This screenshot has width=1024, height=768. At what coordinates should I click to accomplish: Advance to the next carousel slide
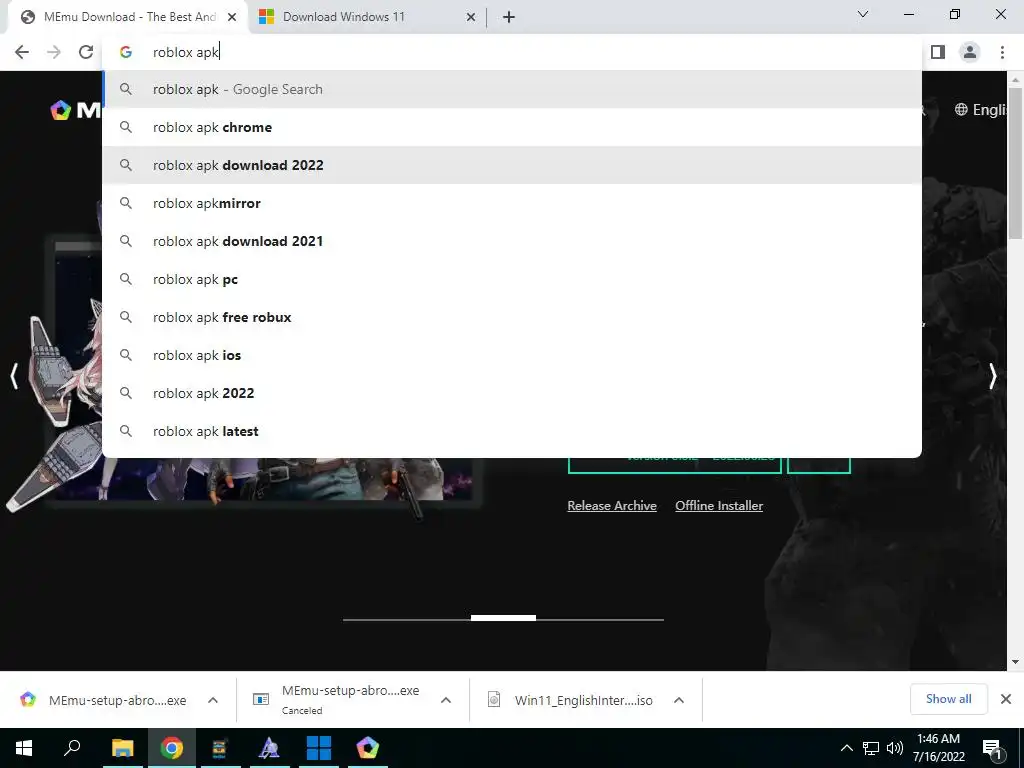point(993,376)
